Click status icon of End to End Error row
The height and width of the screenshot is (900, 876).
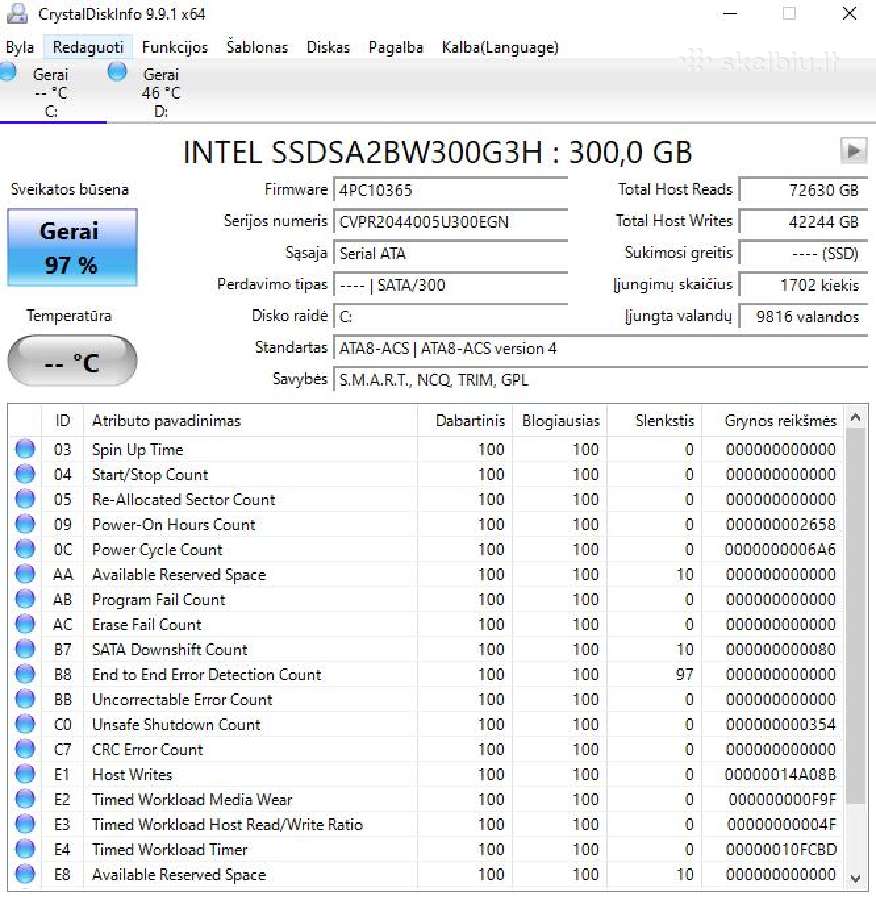pyautogui.click(x=25, y=674)
